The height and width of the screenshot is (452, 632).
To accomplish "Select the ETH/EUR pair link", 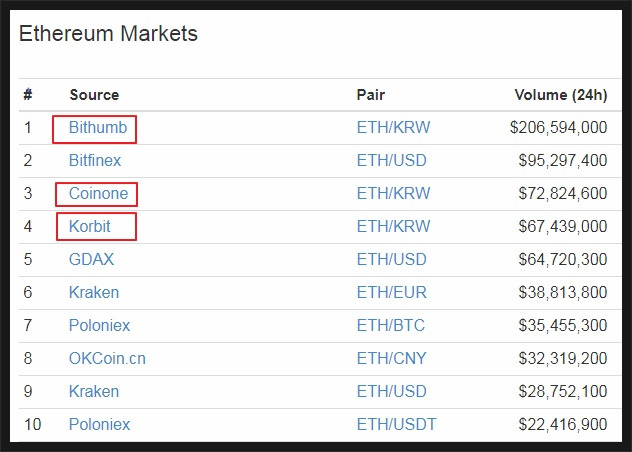I will 391,293.
